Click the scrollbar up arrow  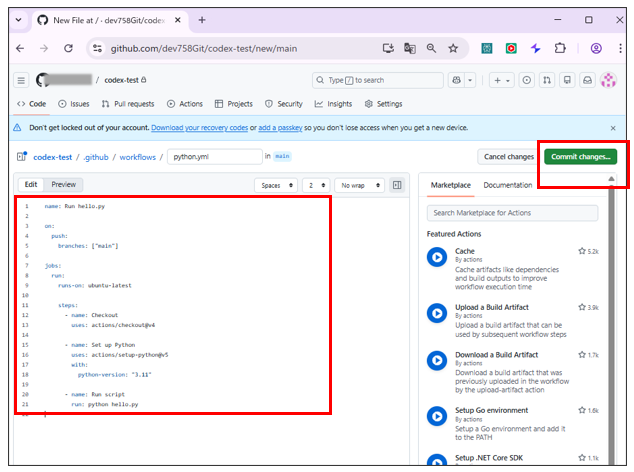tap(611, 178)
